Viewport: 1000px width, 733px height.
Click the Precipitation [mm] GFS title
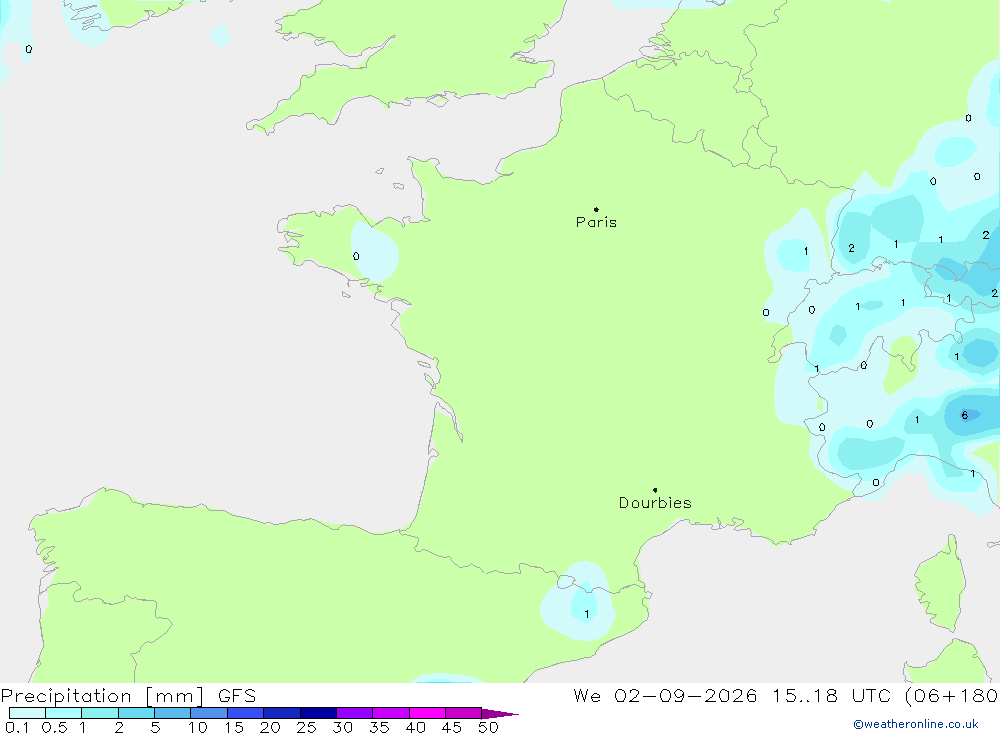pos(128,695)
